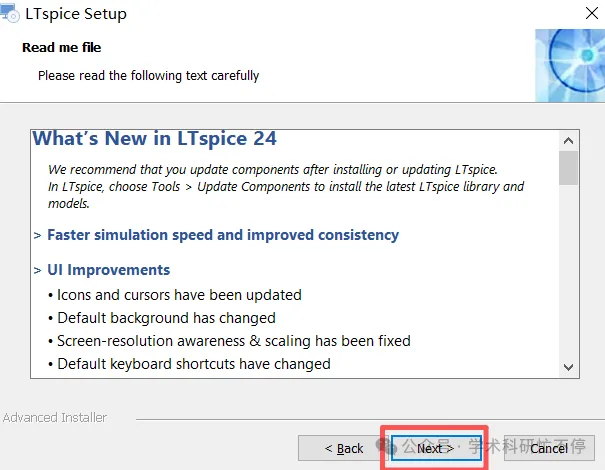605x470 pixels.
Task: Expand Faster simulation speed section arrow
Action: click(37, 235)
